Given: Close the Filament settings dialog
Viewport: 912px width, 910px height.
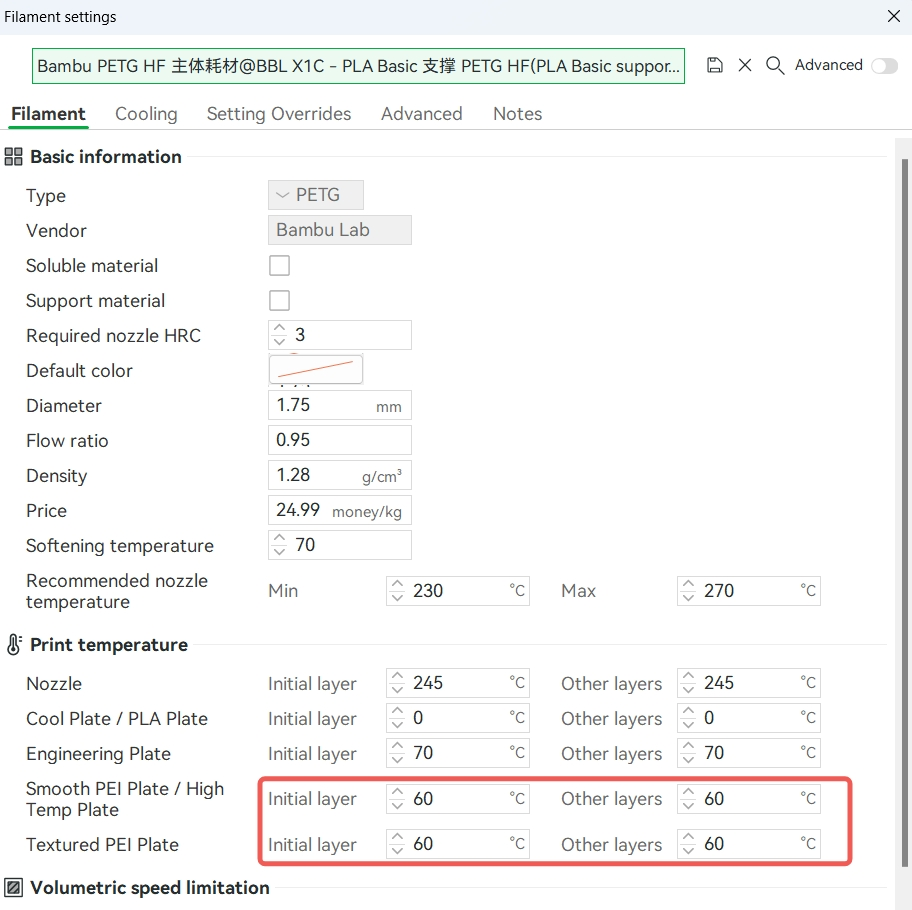Looking at the screenshot, I should pyautogui.click(x=894, y=16).
